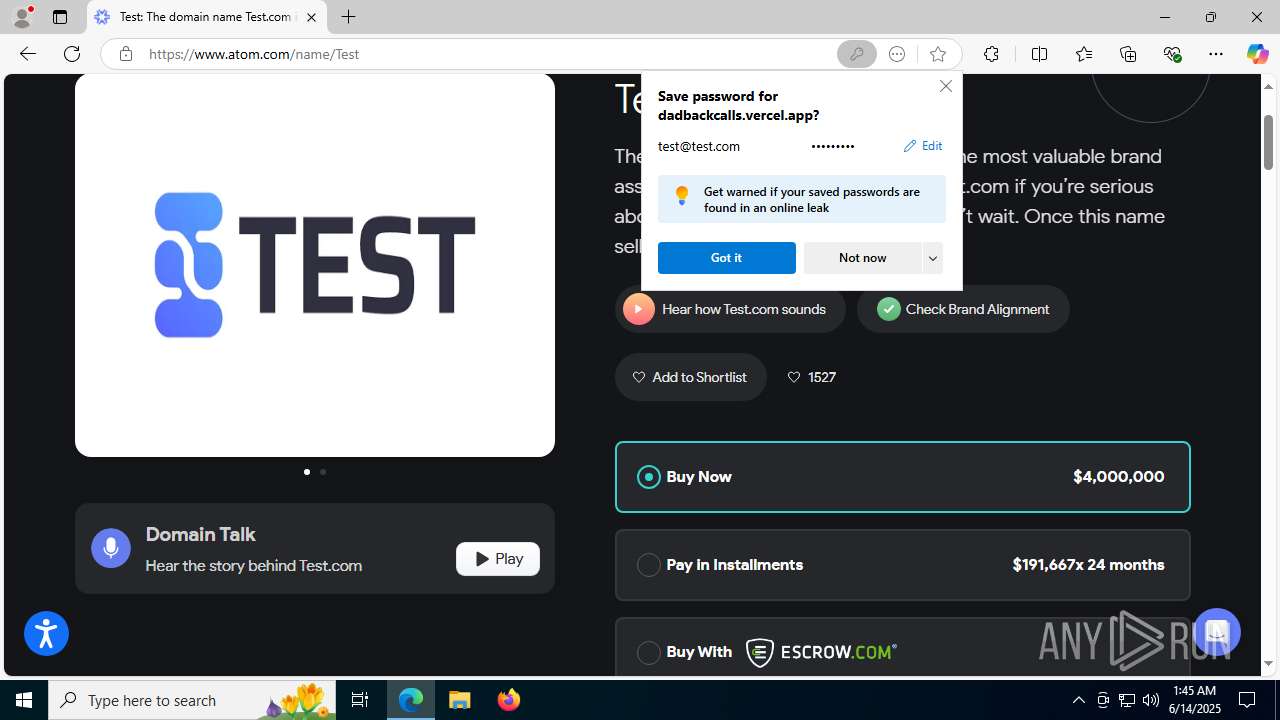The image size is (1280, 720).
Task: Switch to first carousel dot
Action: 306,472
